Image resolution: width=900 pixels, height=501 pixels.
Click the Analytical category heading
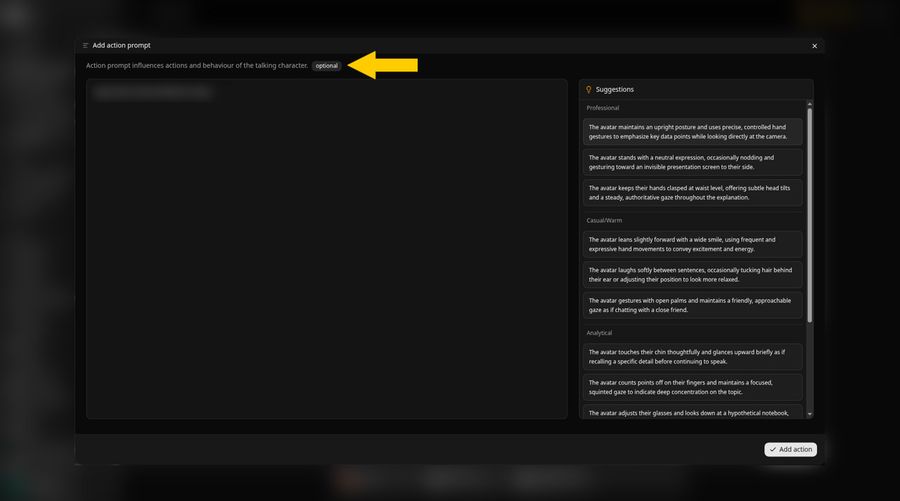click(599, 333)
